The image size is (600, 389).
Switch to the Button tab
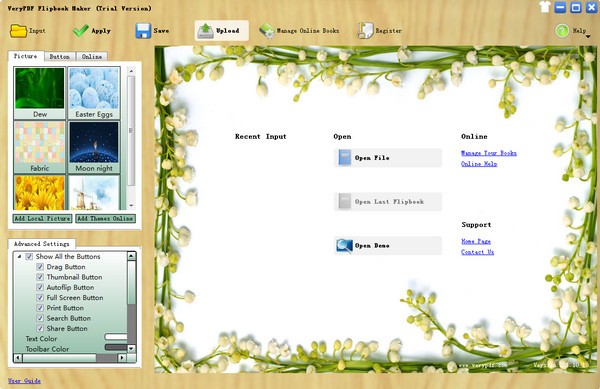pyautogui.click(x=60, y=57)
